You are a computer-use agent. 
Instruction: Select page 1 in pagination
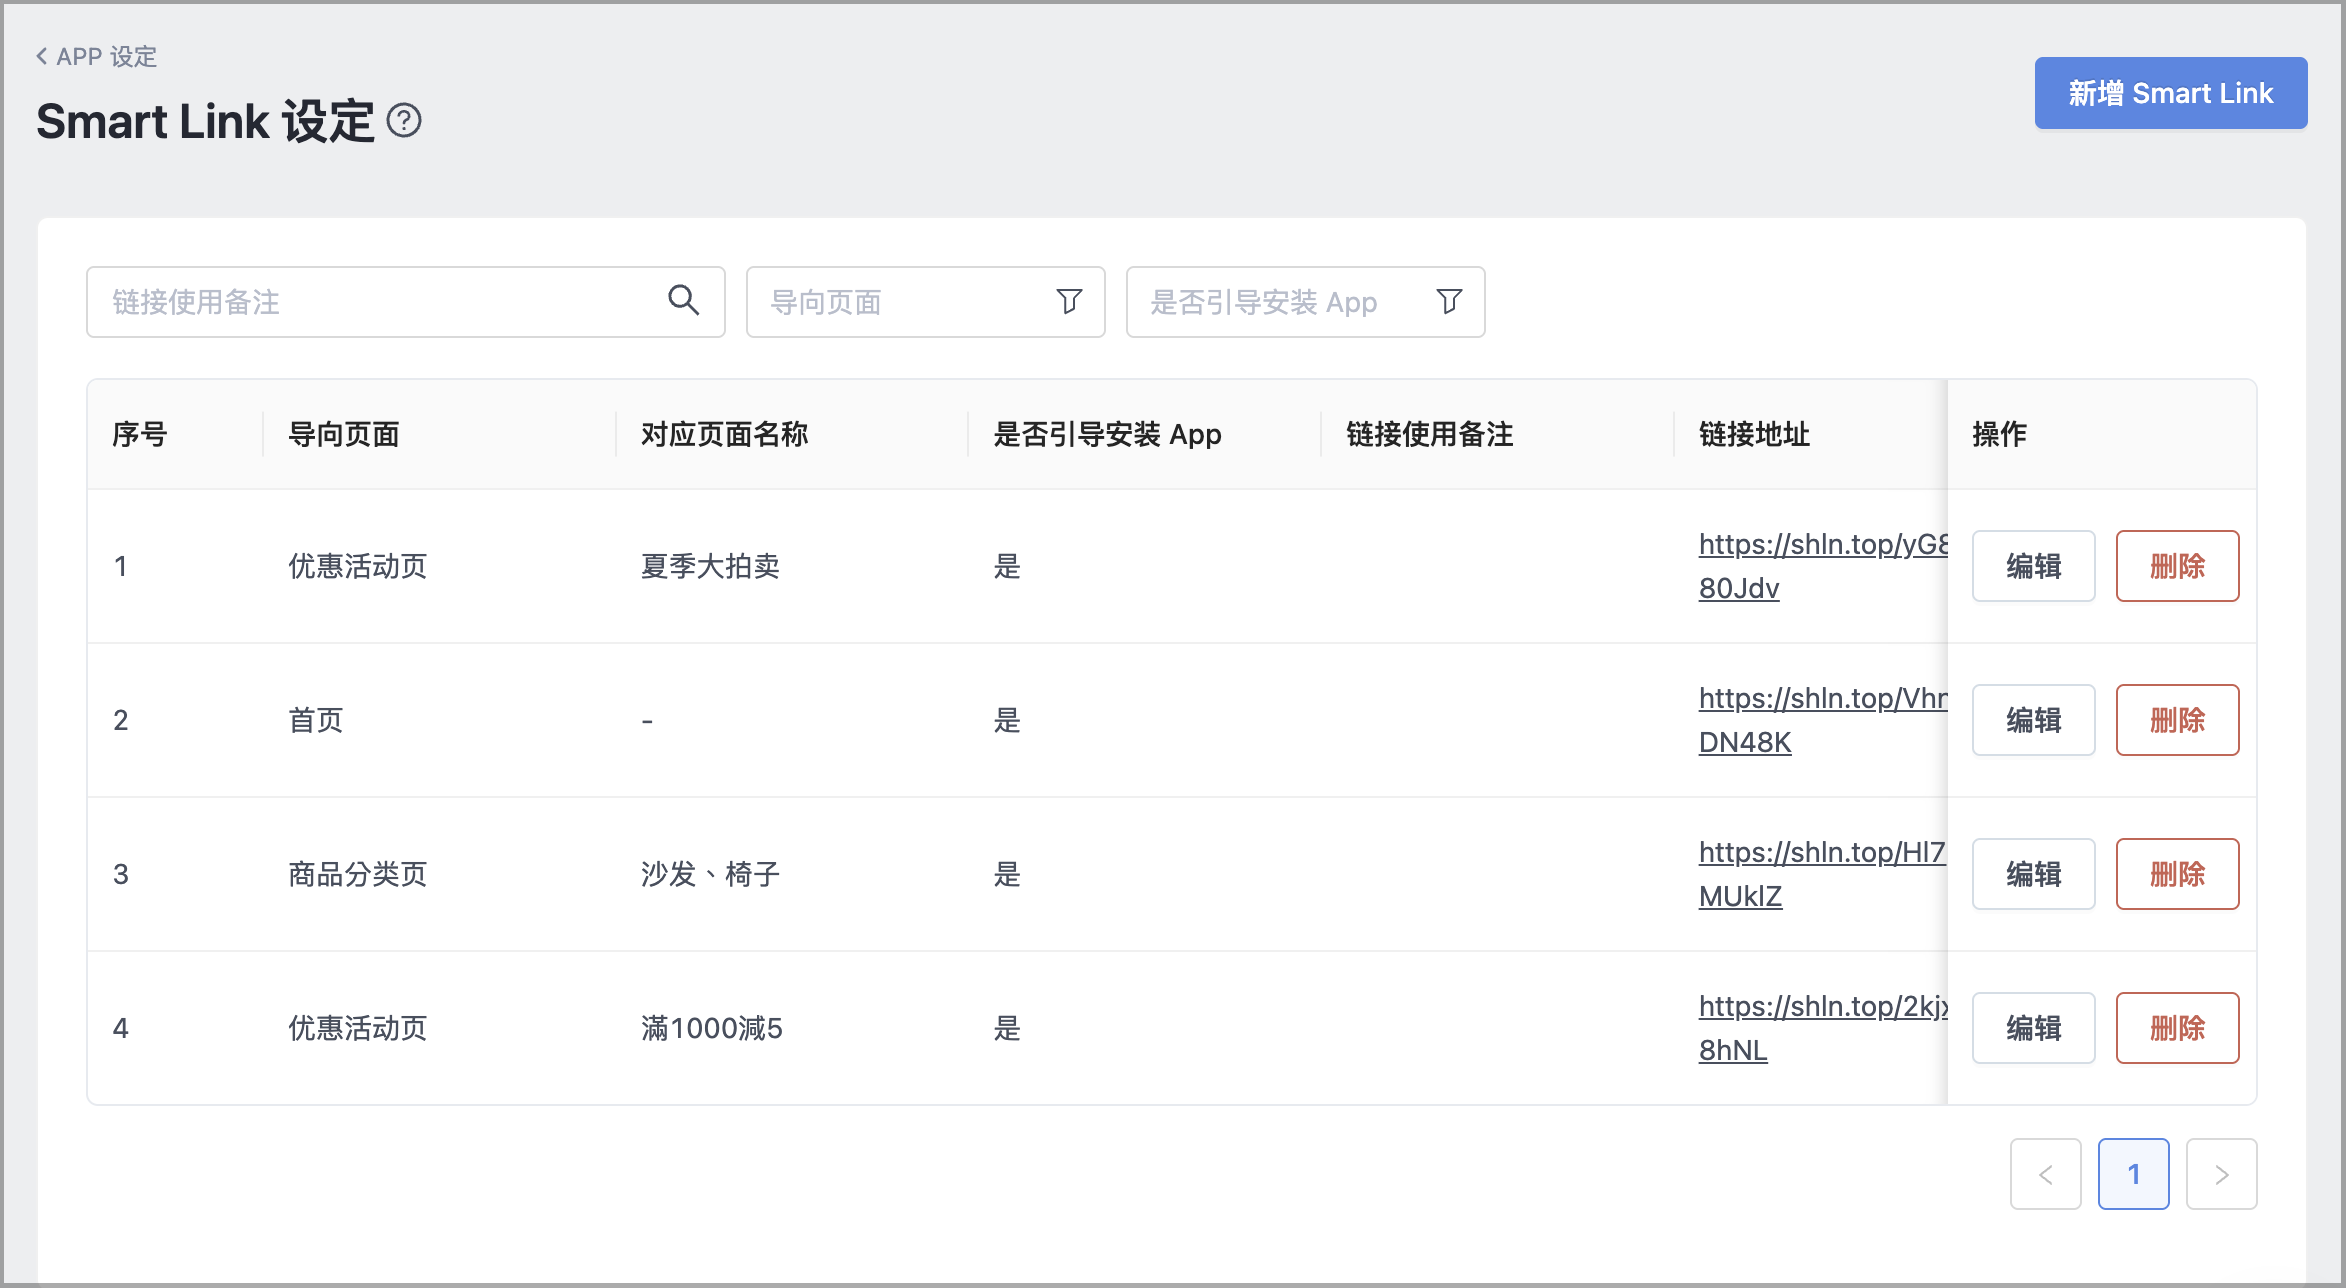[x=2134, y=1174]
